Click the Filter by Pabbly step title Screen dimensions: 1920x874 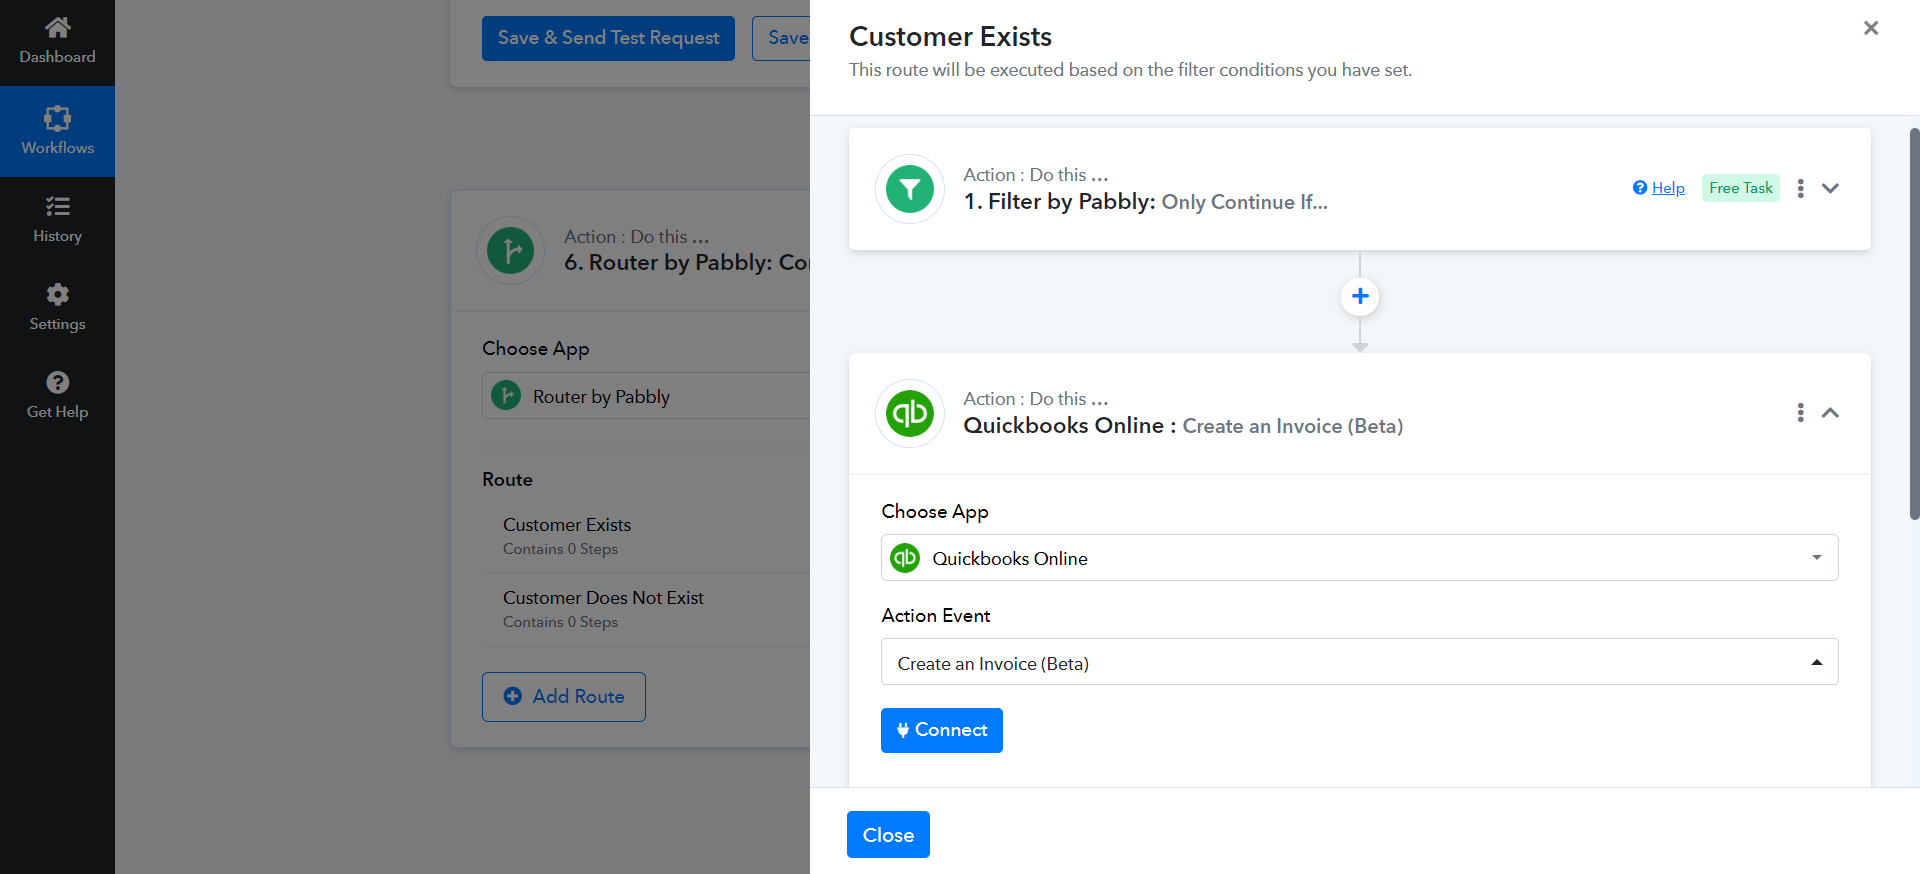click(x=1146, y=202)
